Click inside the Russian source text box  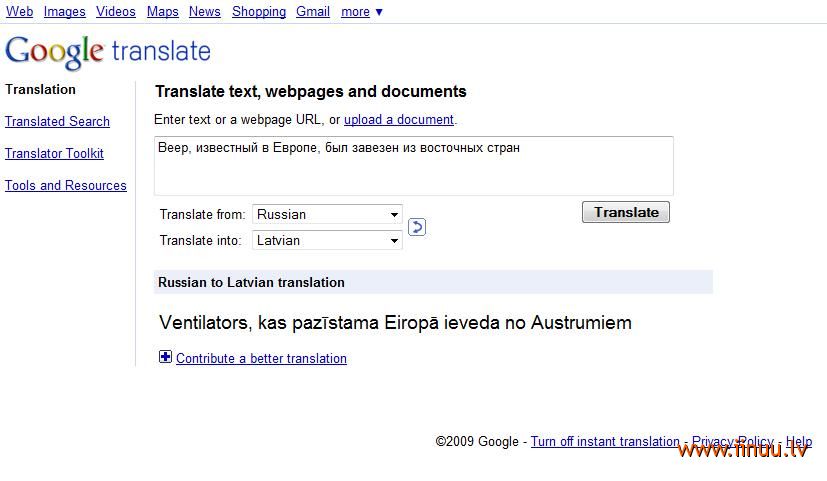[x=414, y=166]
